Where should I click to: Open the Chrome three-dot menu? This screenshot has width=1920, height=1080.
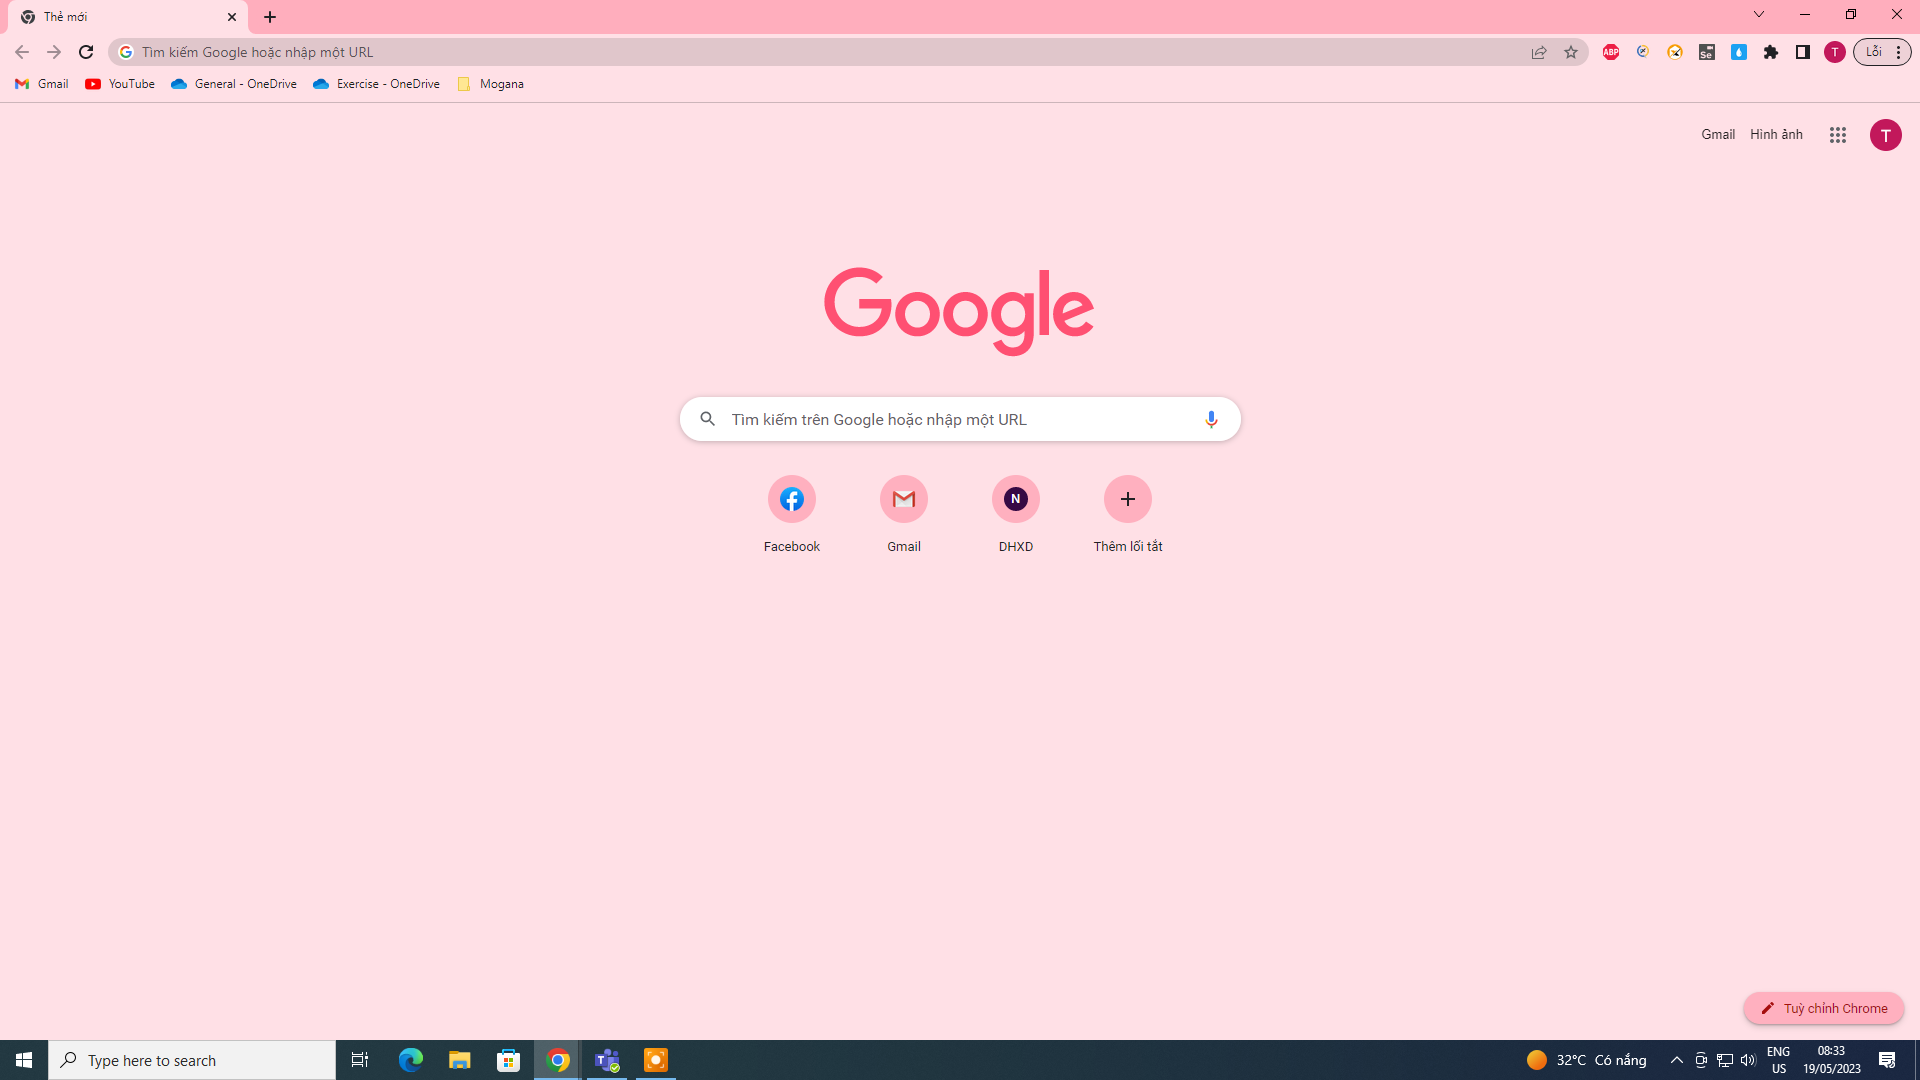[x=1897, y=52]
